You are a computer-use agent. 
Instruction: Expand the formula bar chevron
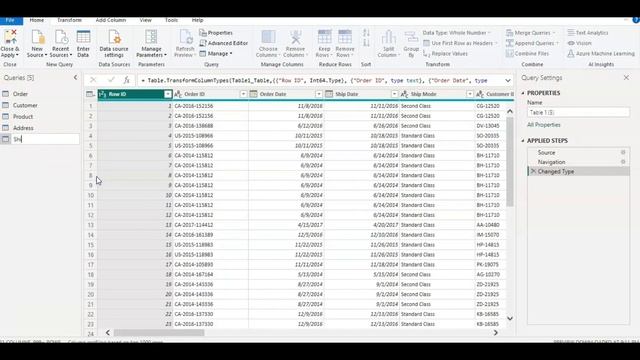pos(508,80)
